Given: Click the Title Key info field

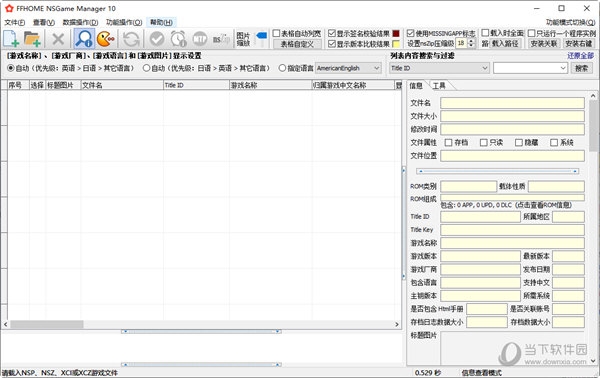Looking at the screenshot, I should click(x=512, y=230).
